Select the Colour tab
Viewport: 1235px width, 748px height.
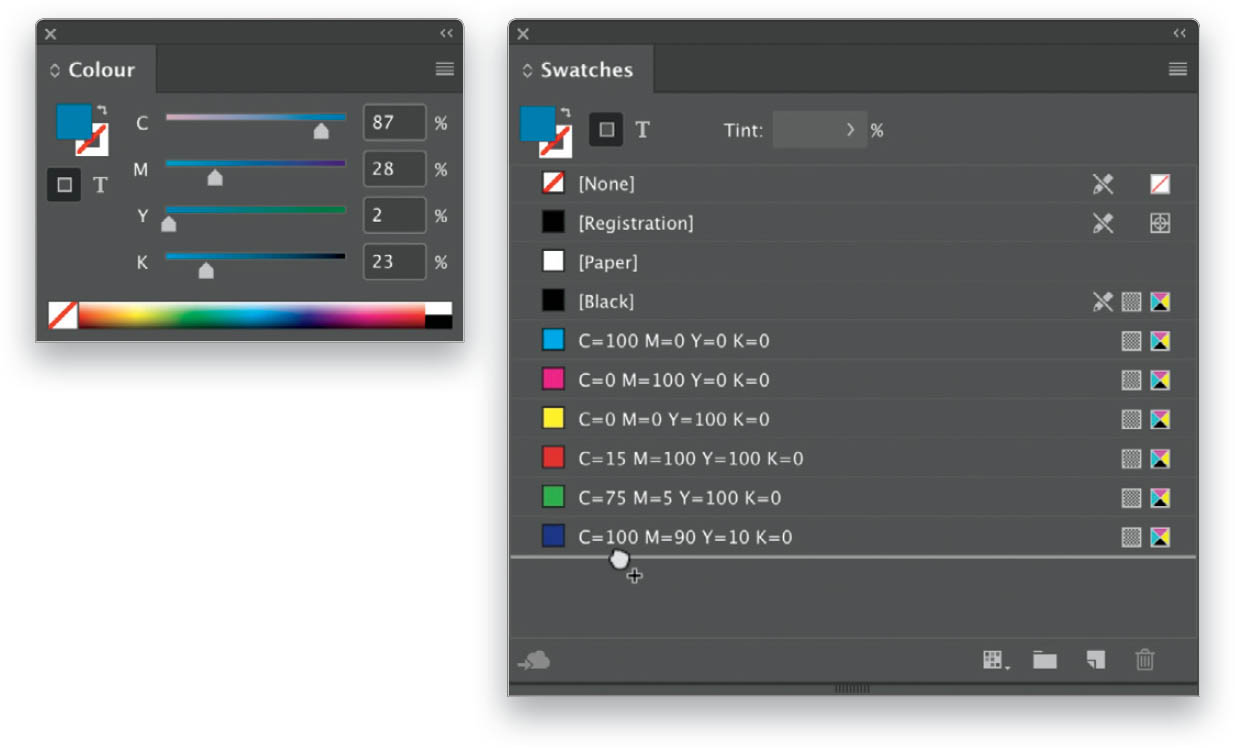coord(95,70)
